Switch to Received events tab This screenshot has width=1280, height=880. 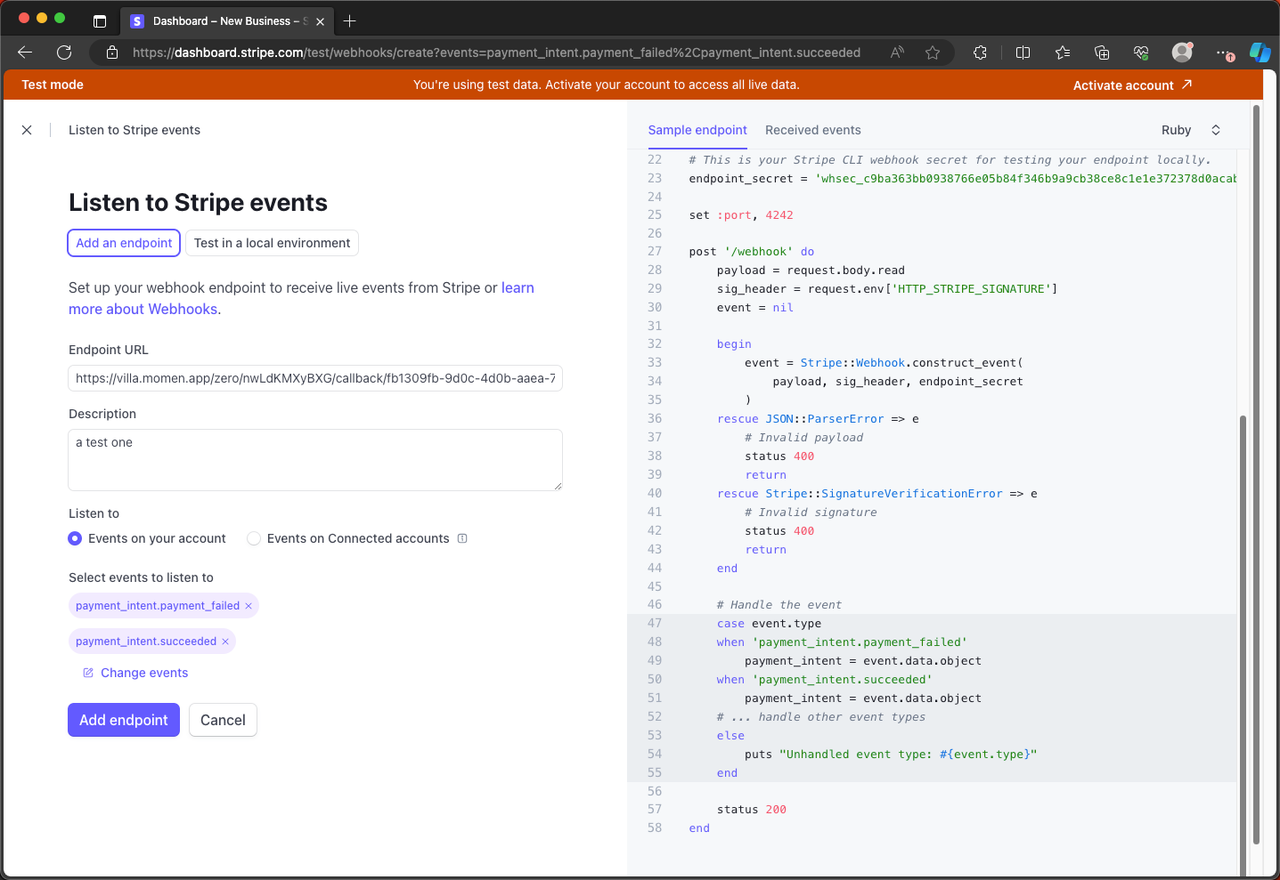[x=813, y=130]
